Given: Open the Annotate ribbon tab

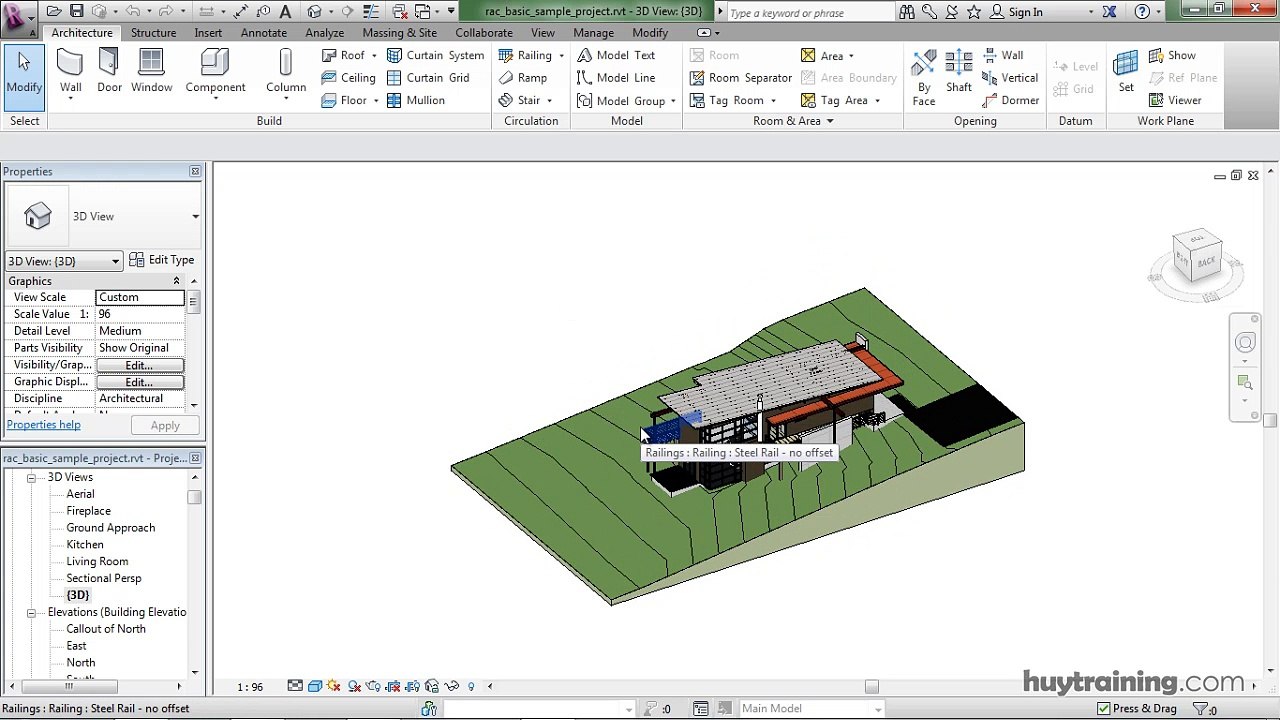Looking at the screenshot, I should [x=264, y=33].
